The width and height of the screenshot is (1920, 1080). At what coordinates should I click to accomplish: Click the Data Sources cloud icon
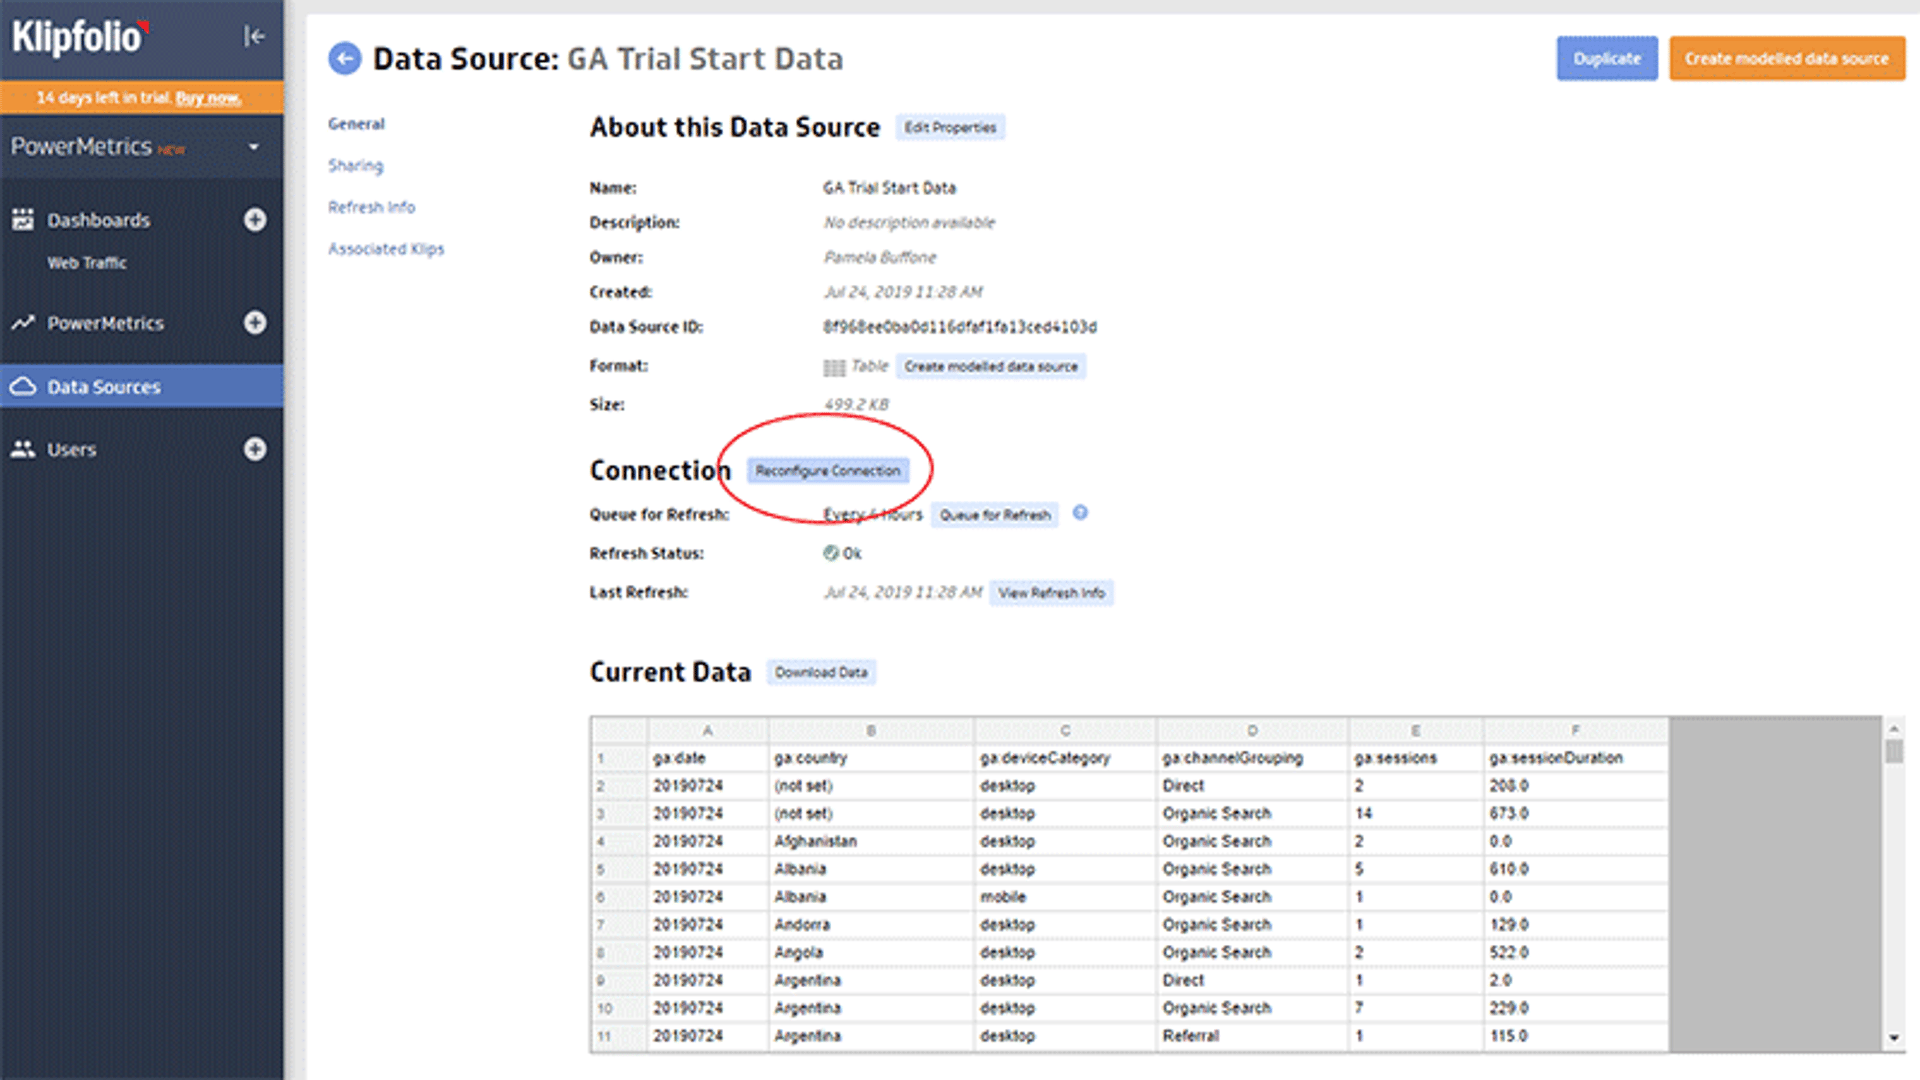coord(22,387)
